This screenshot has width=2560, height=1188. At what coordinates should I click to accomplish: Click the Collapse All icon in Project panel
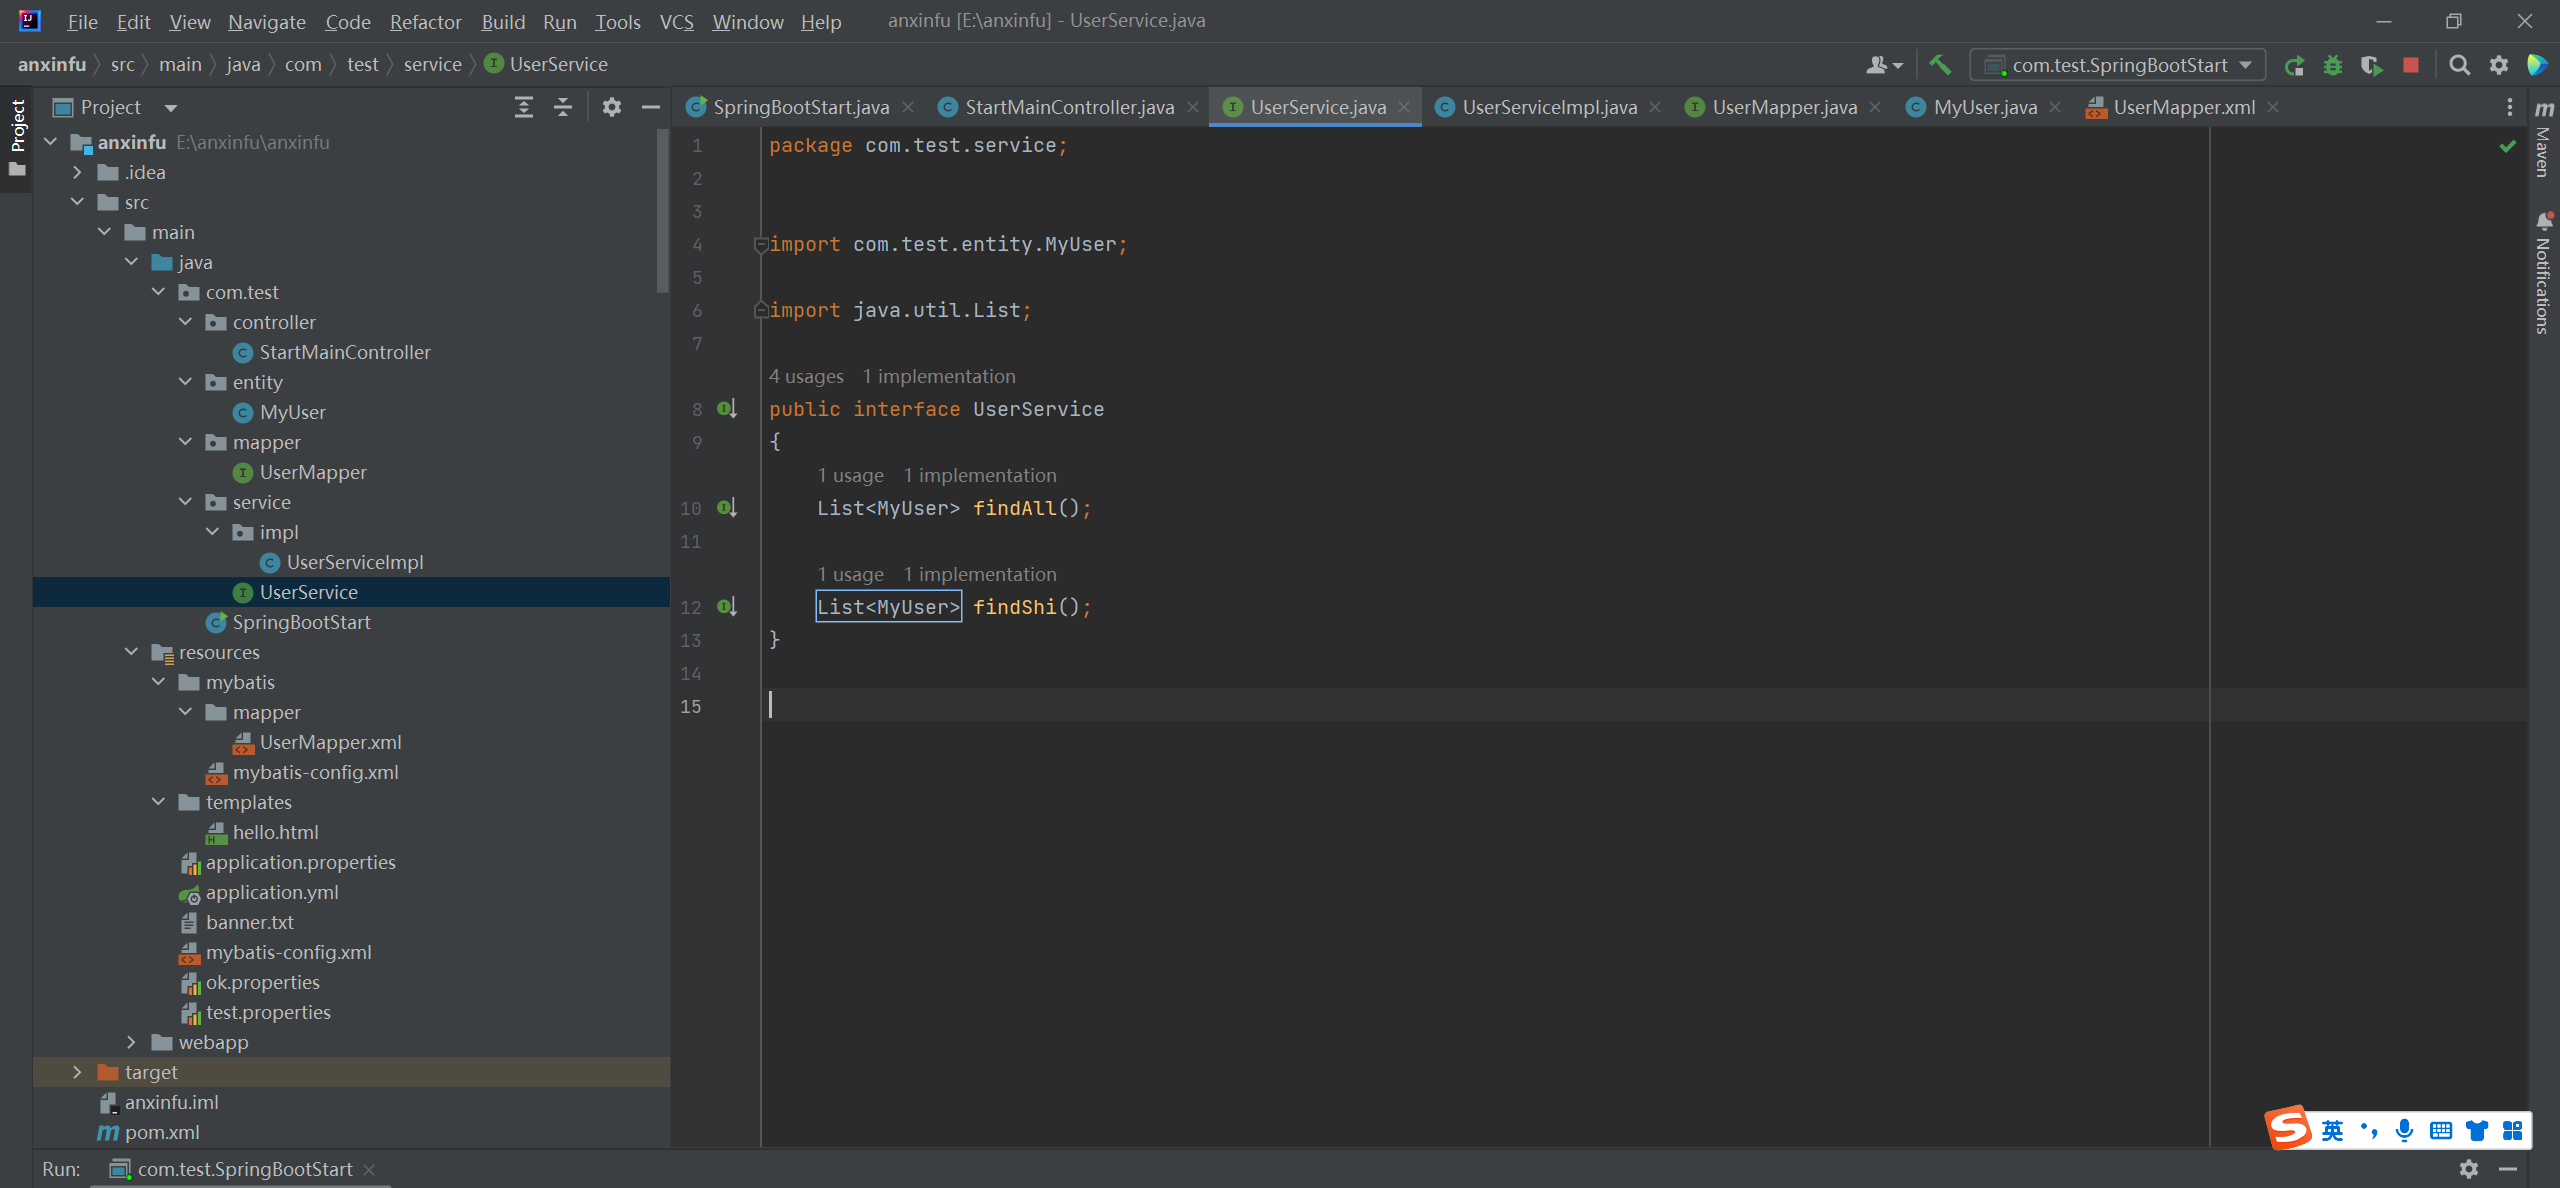pos(563,107)
